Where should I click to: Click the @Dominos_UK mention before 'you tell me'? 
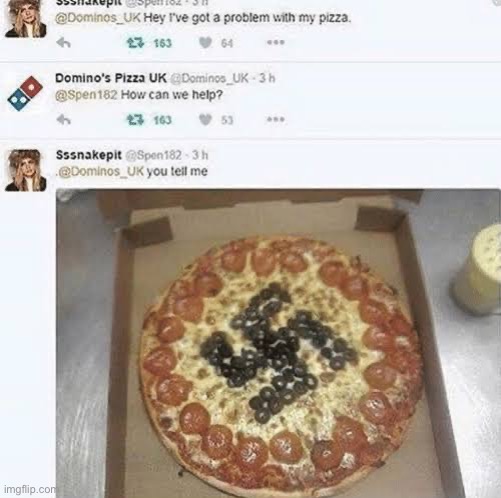point(100,172)
